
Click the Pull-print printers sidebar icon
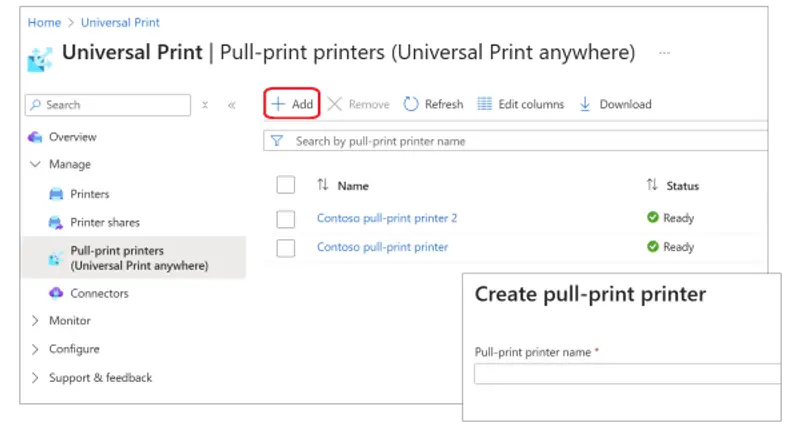[55, 259]
